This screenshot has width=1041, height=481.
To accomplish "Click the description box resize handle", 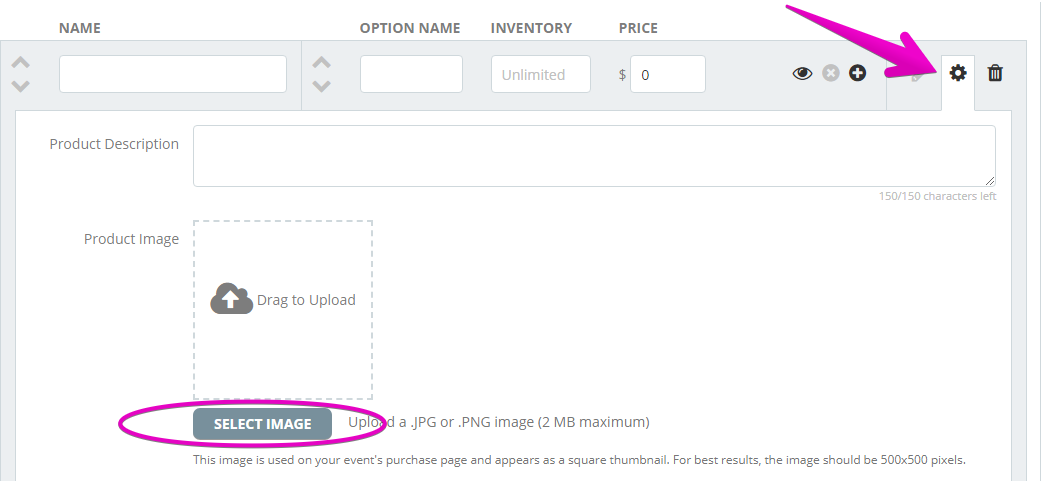I will pyautogui.click(x=990, y=181).
